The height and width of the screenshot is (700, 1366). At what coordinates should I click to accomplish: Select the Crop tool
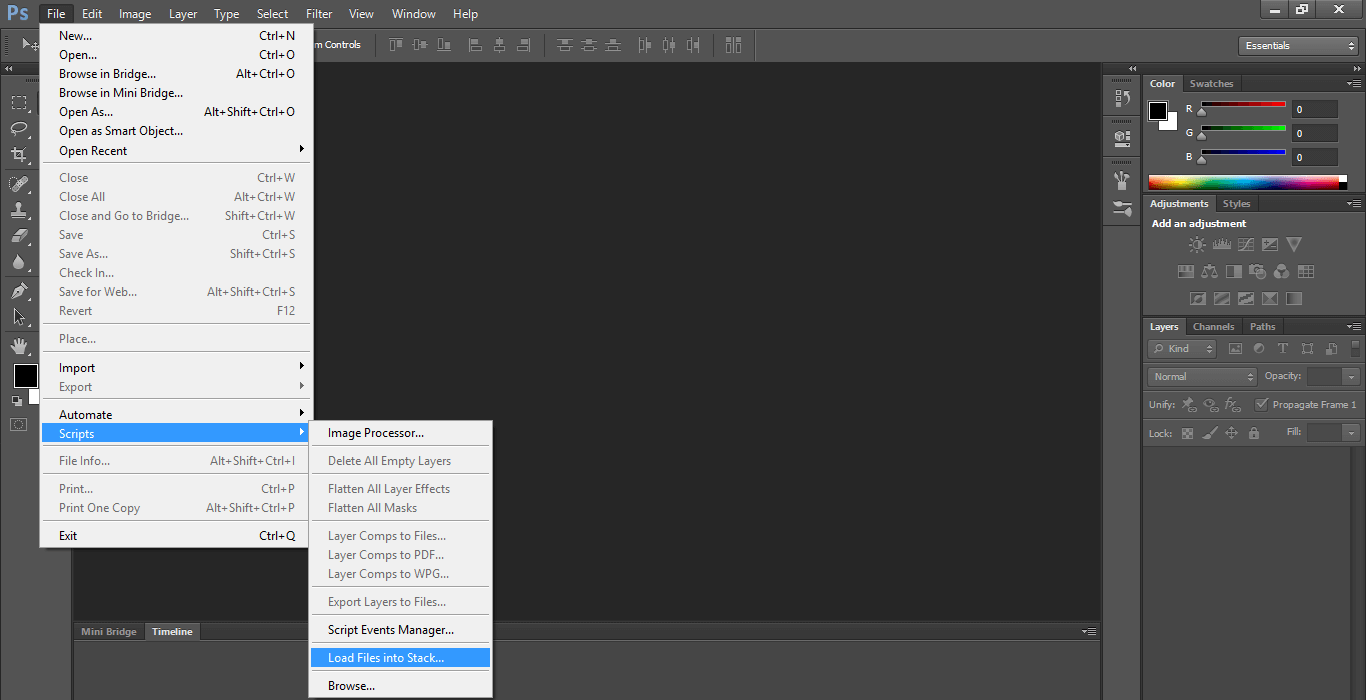19,155
